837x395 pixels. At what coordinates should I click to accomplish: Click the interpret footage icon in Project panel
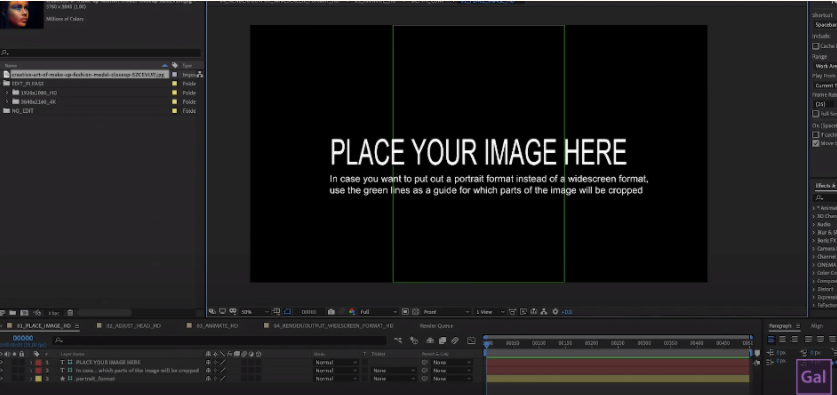click(x=3, y=313)
